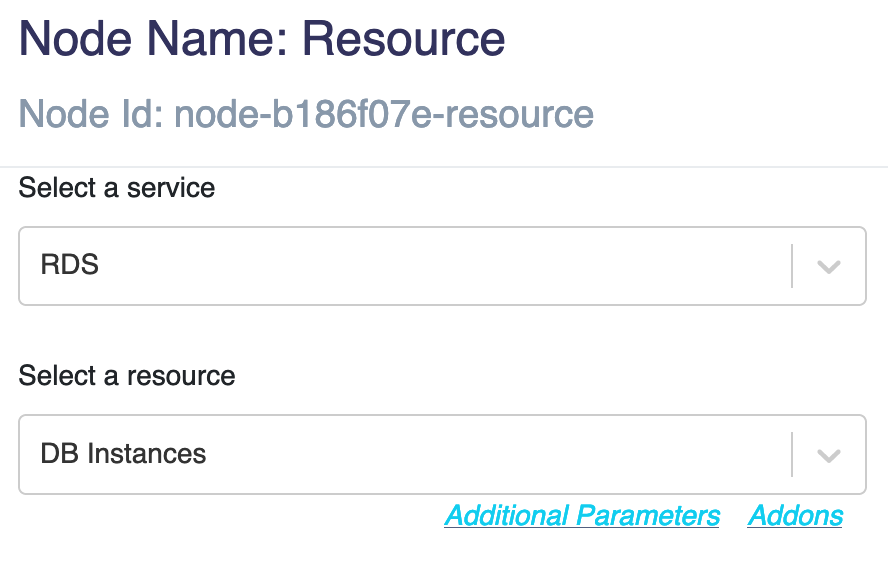Click the Node Name: Resource heading

pyautogui.click(x=262, y=39)
